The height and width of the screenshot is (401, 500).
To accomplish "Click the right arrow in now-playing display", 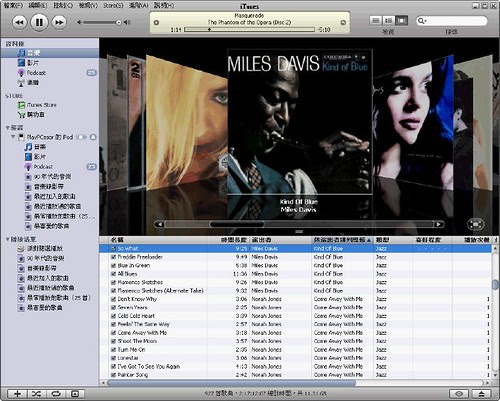I will (x=343, y=23).
